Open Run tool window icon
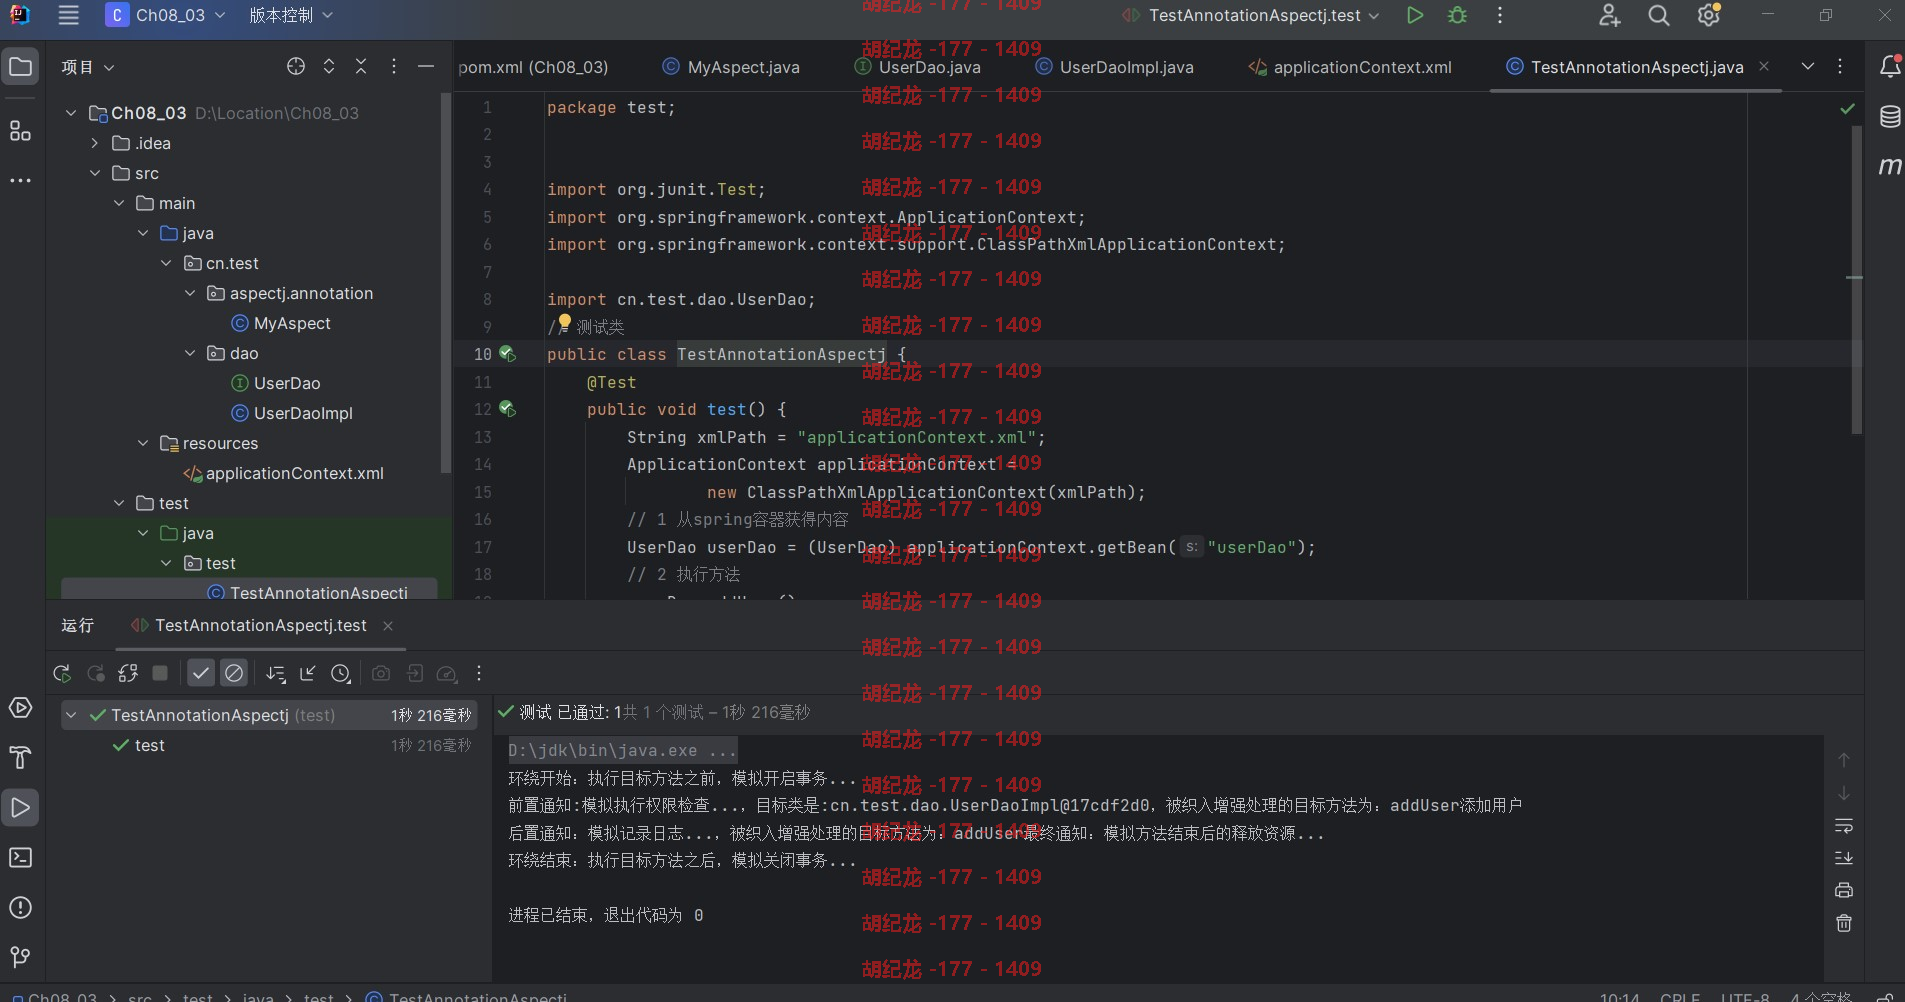1905x1002 pixels. [x=20, y=808]
